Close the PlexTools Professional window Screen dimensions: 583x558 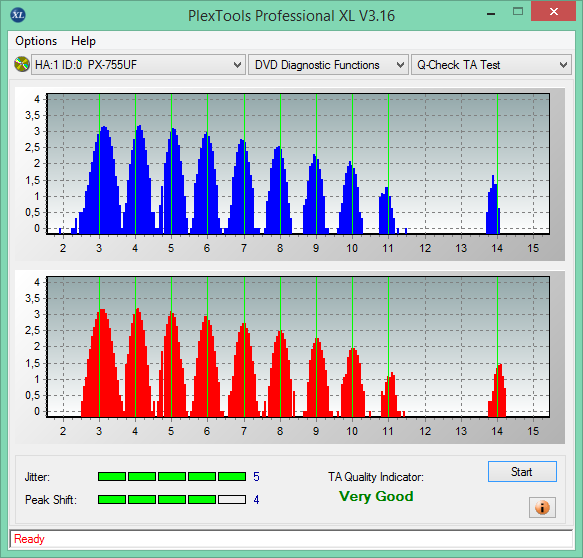pos(554,12)
